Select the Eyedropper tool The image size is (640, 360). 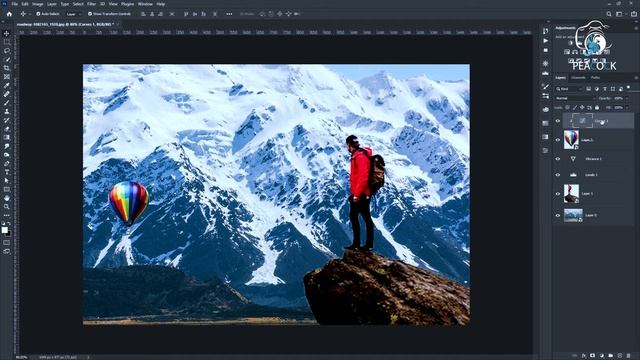[x=7, y=85]
